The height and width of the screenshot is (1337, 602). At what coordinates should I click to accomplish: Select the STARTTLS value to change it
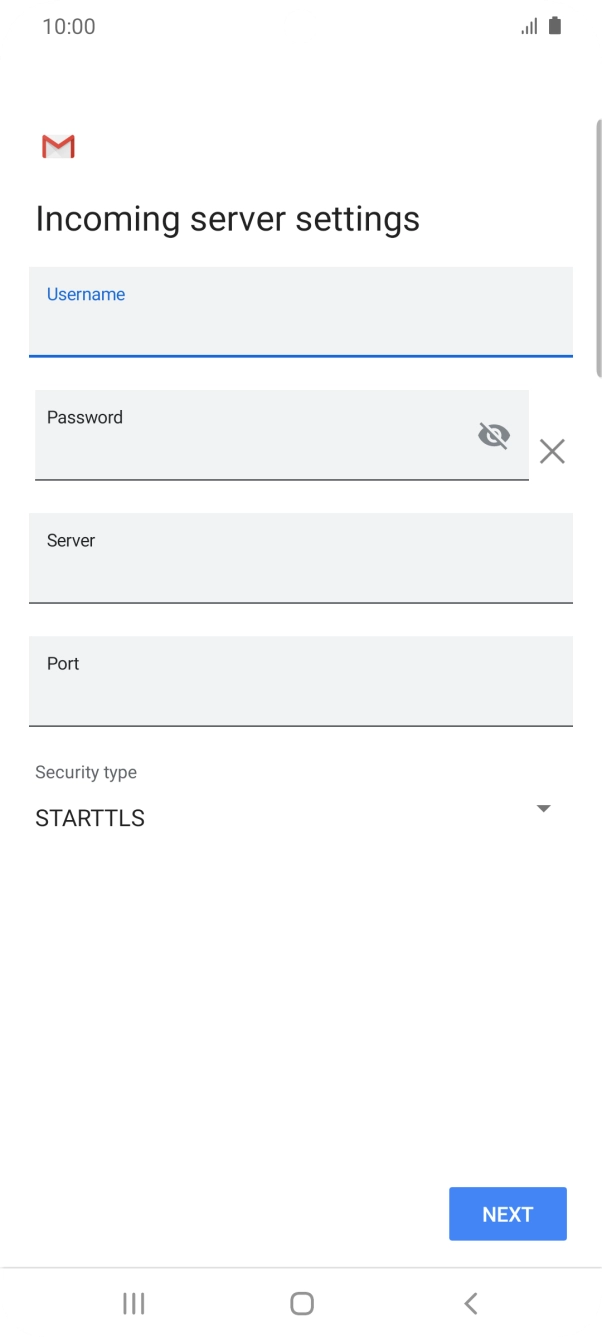tap(89, 818)
